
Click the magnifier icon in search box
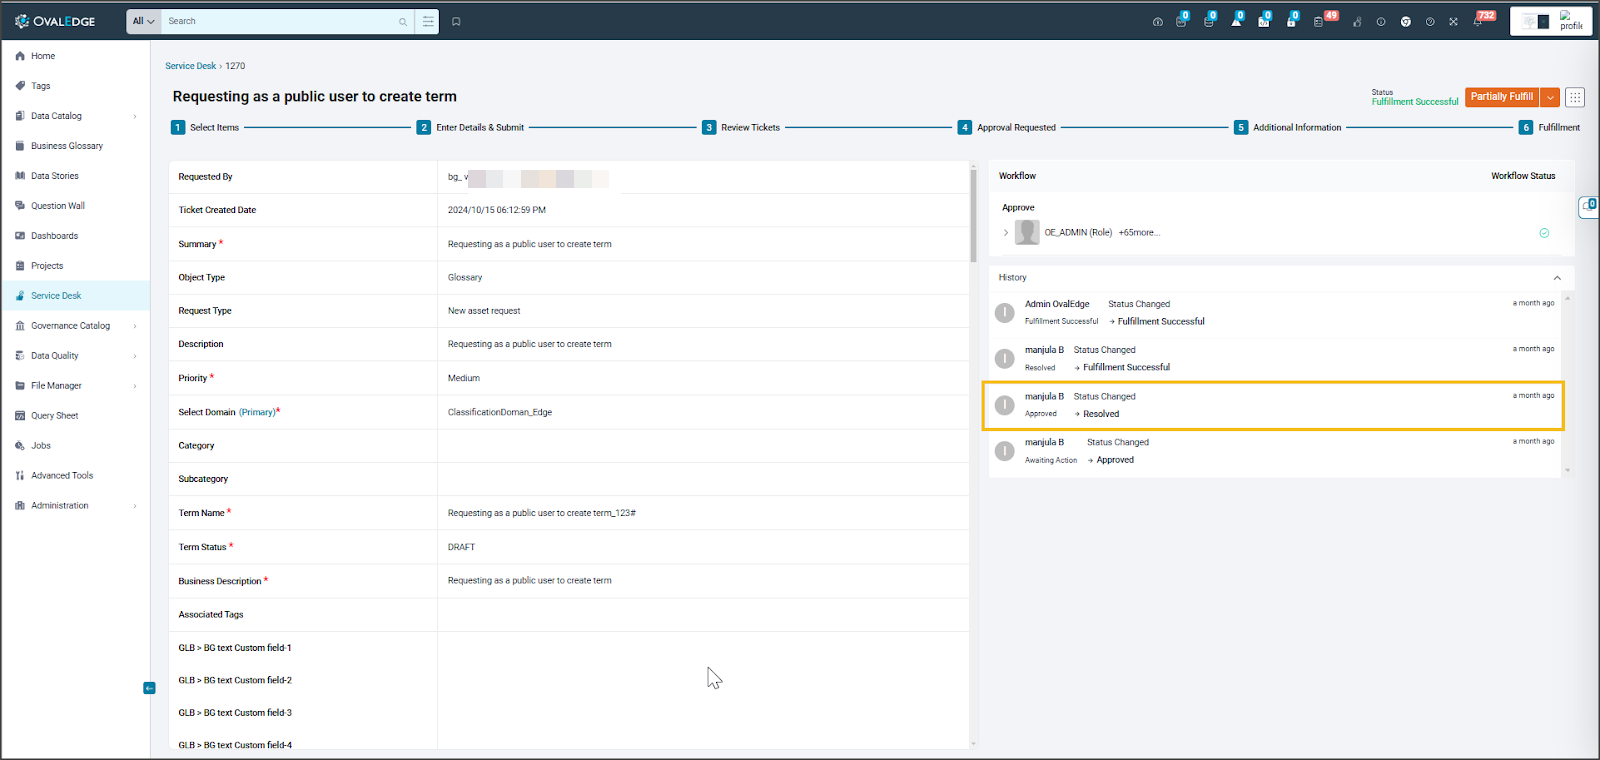403,21
